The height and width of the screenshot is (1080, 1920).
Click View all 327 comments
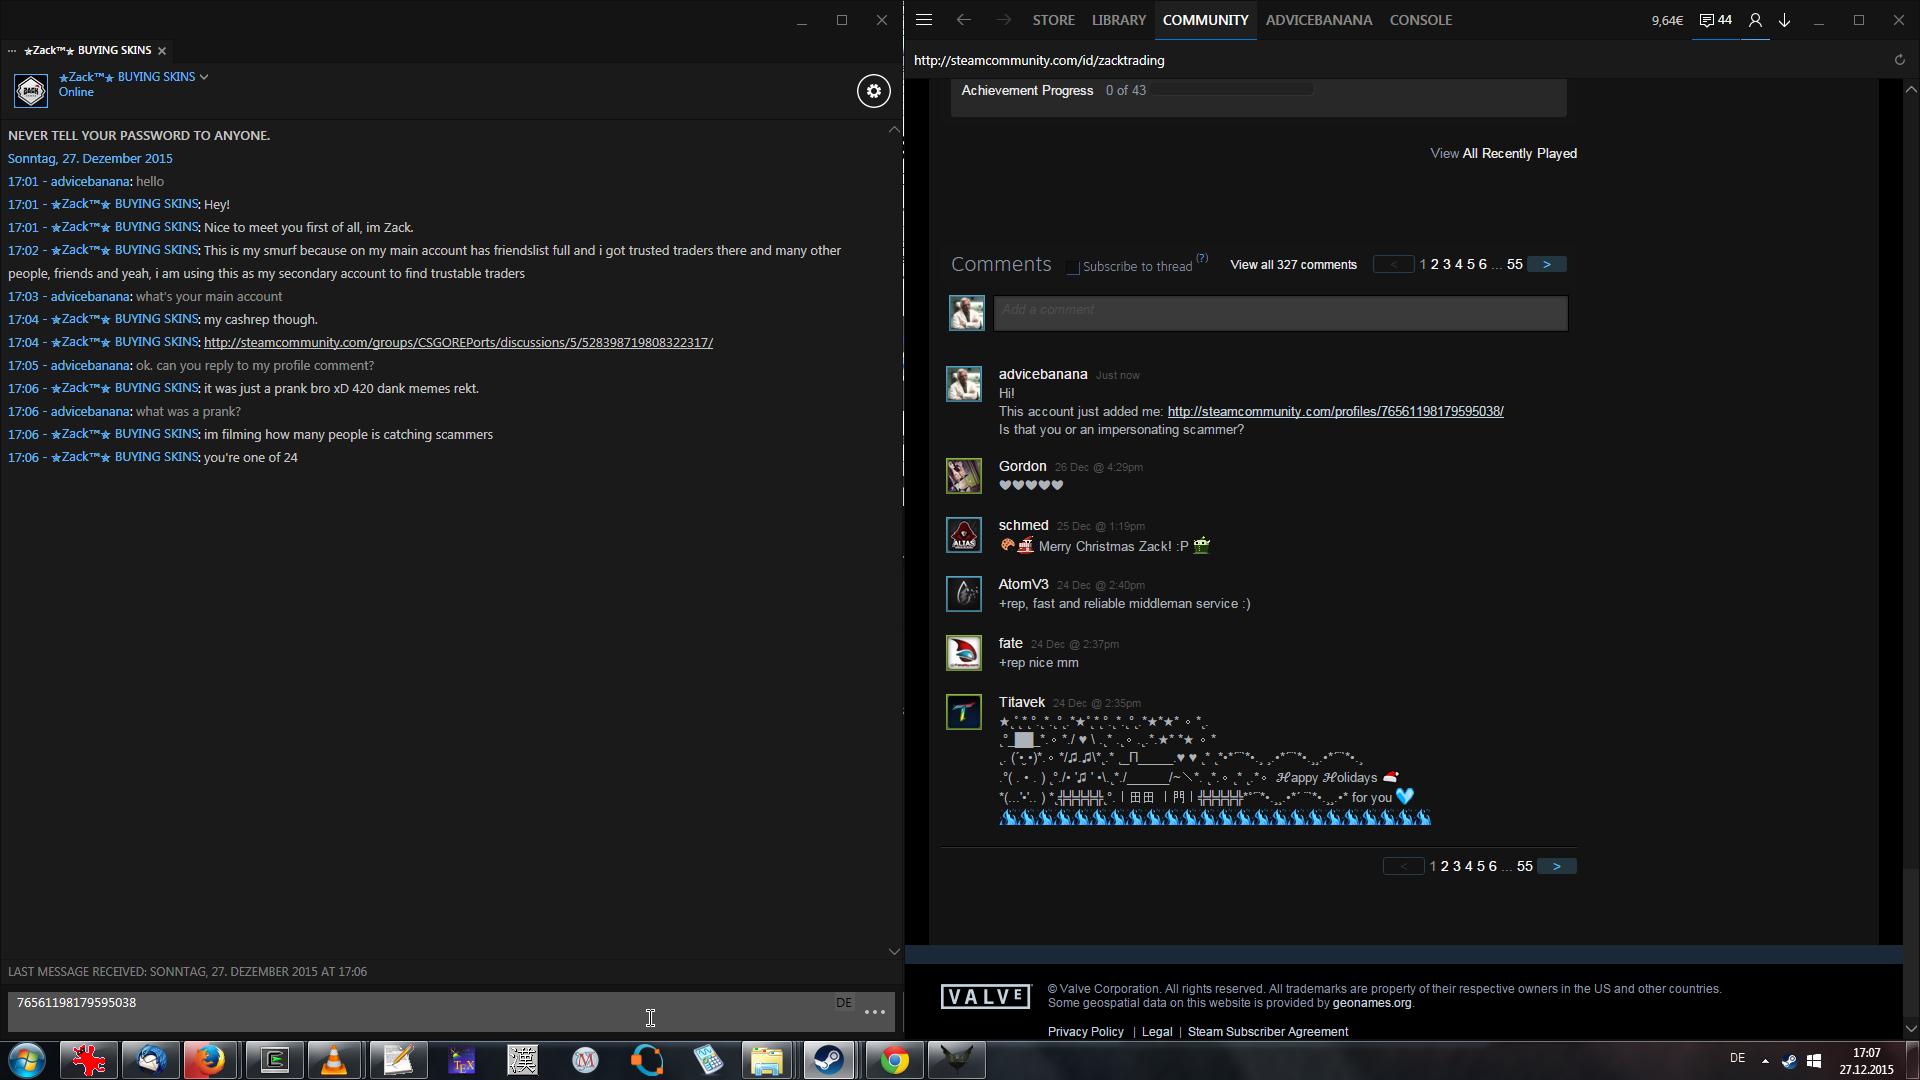(1293, 265)
